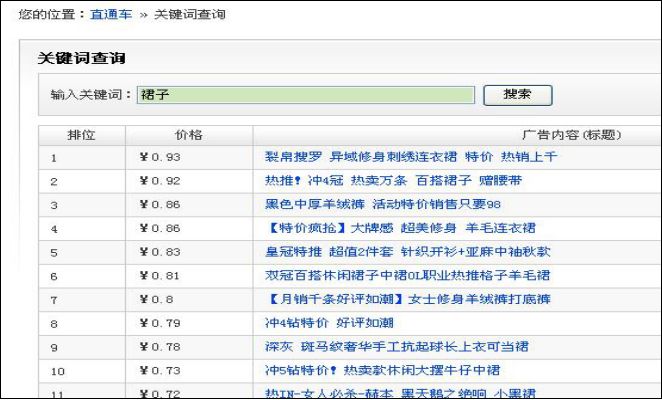Open ad link 热推！冲4冠 热卖万条

click(x=393, y=181)
